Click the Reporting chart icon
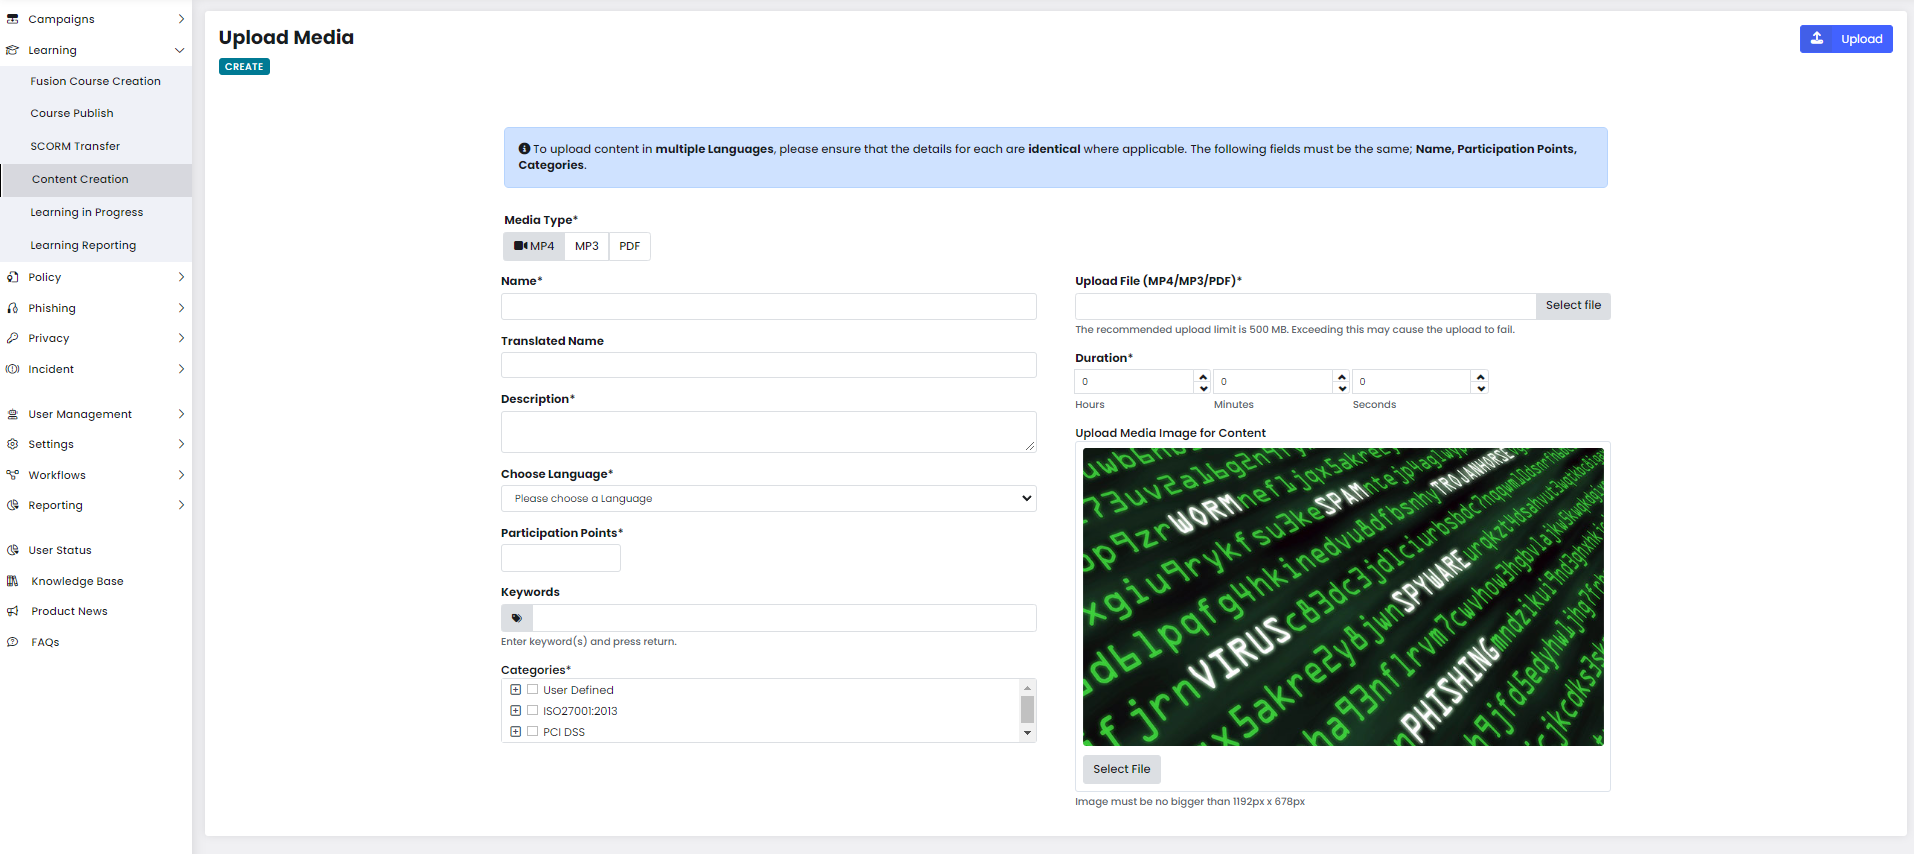This screenshot has height=854, width=1914. (x=12, y=505)
